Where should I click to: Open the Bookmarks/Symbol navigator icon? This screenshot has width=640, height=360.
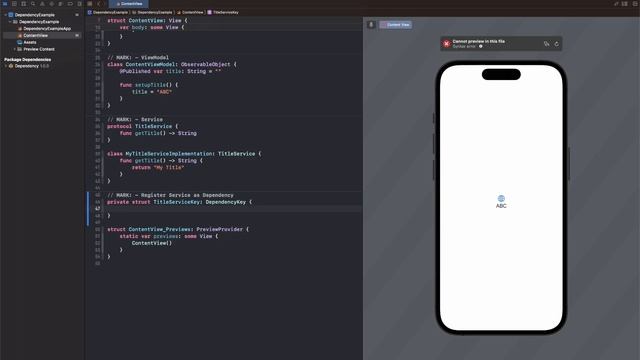pos(24,4)
